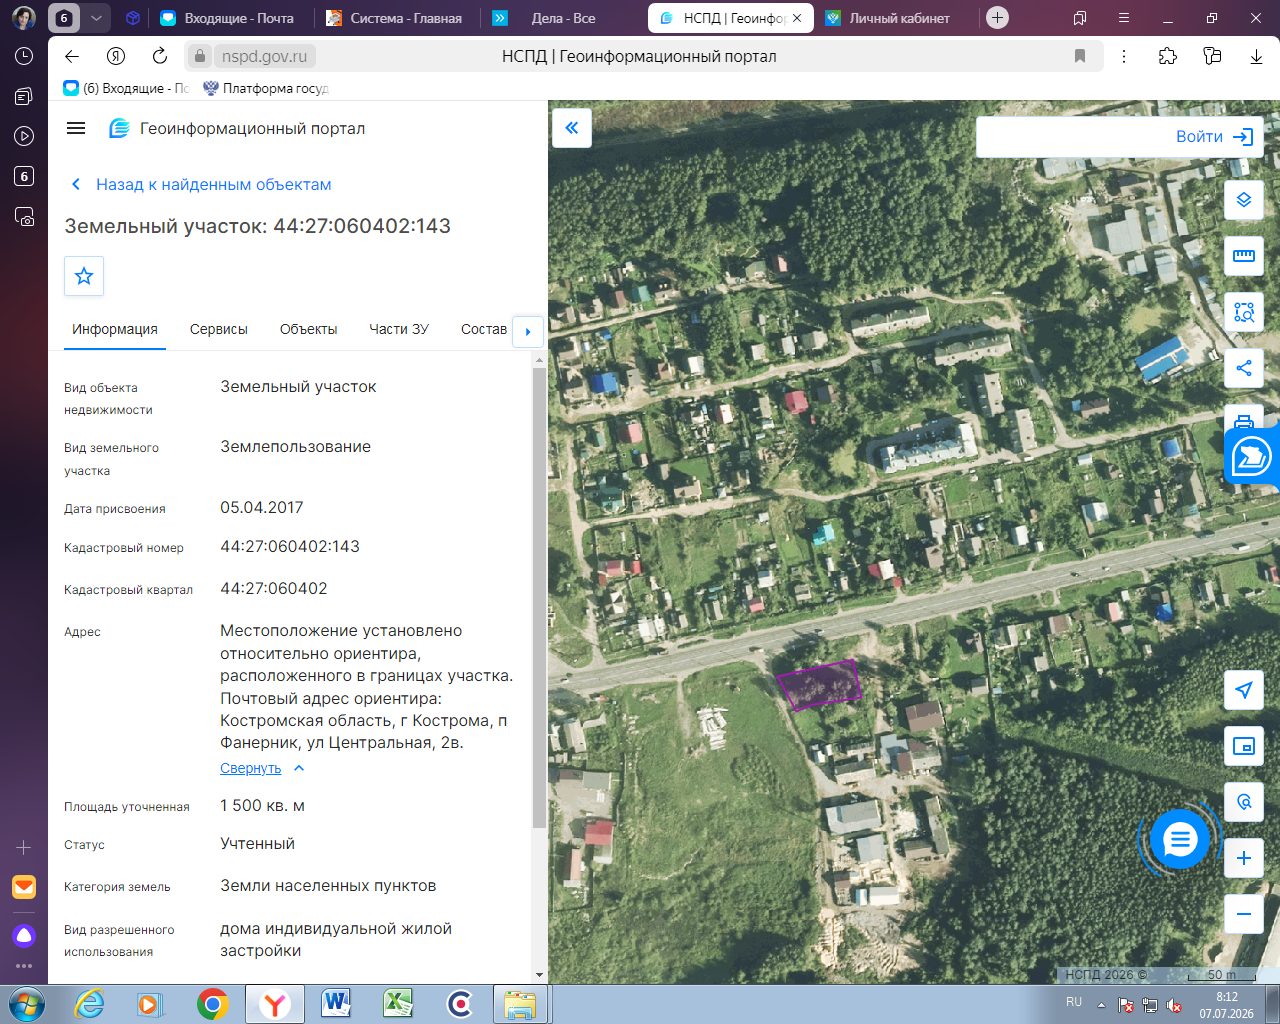Open the Windows Start menu
This screenshot has height=1024, width=1280.
(26, 1003)
